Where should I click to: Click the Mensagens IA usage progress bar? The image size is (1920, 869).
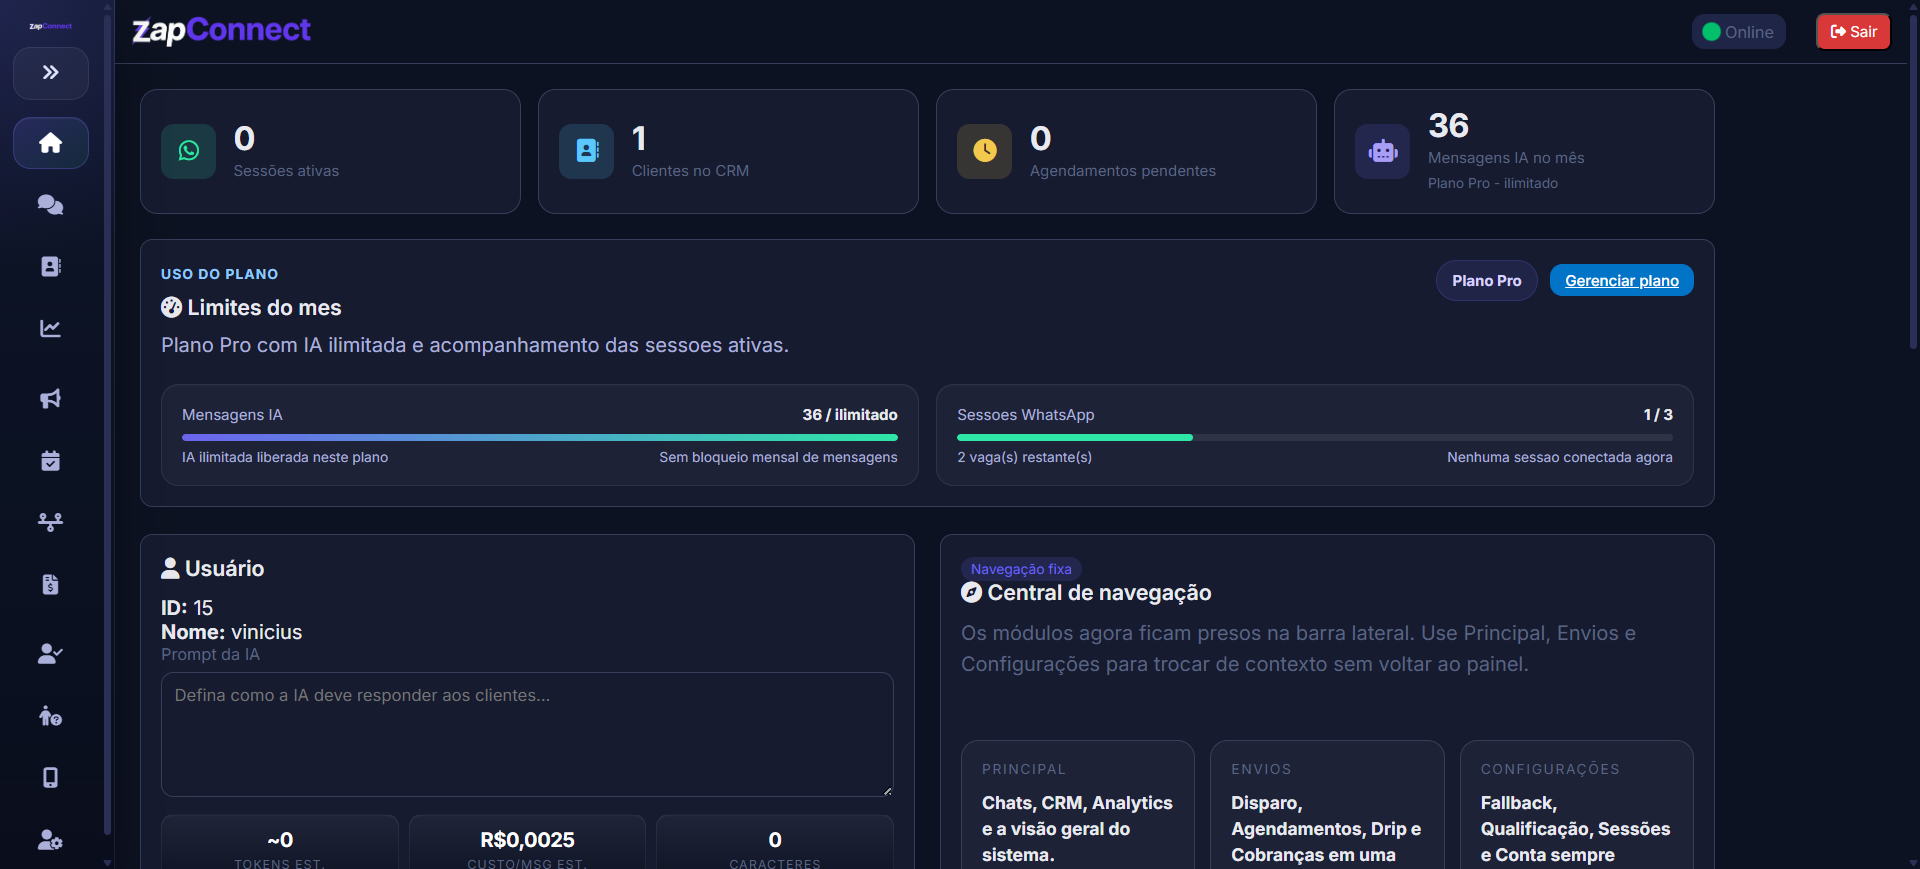(540, 437)
